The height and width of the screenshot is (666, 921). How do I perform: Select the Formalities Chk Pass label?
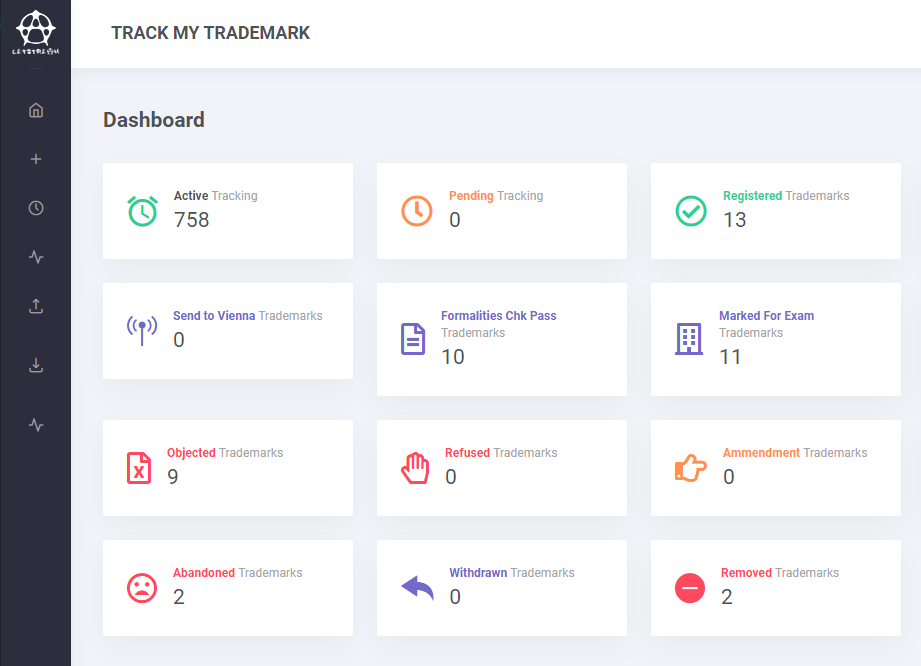tap(499, 315)
